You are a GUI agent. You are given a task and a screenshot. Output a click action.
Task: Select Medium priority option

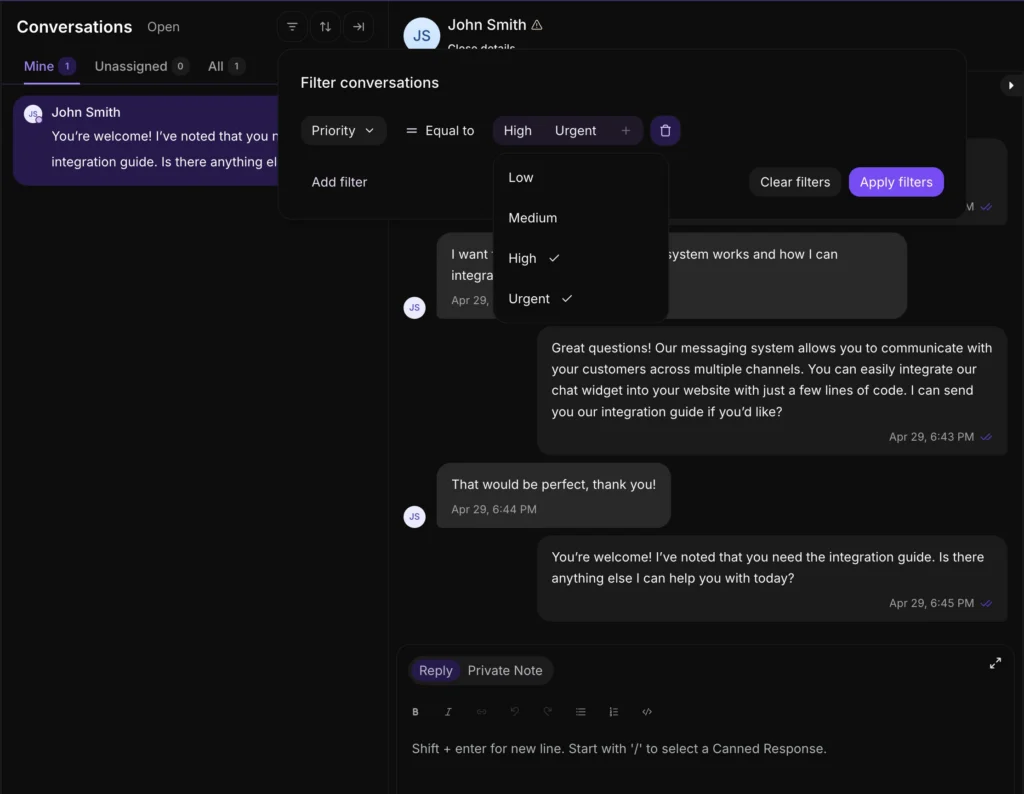point(581,218)
